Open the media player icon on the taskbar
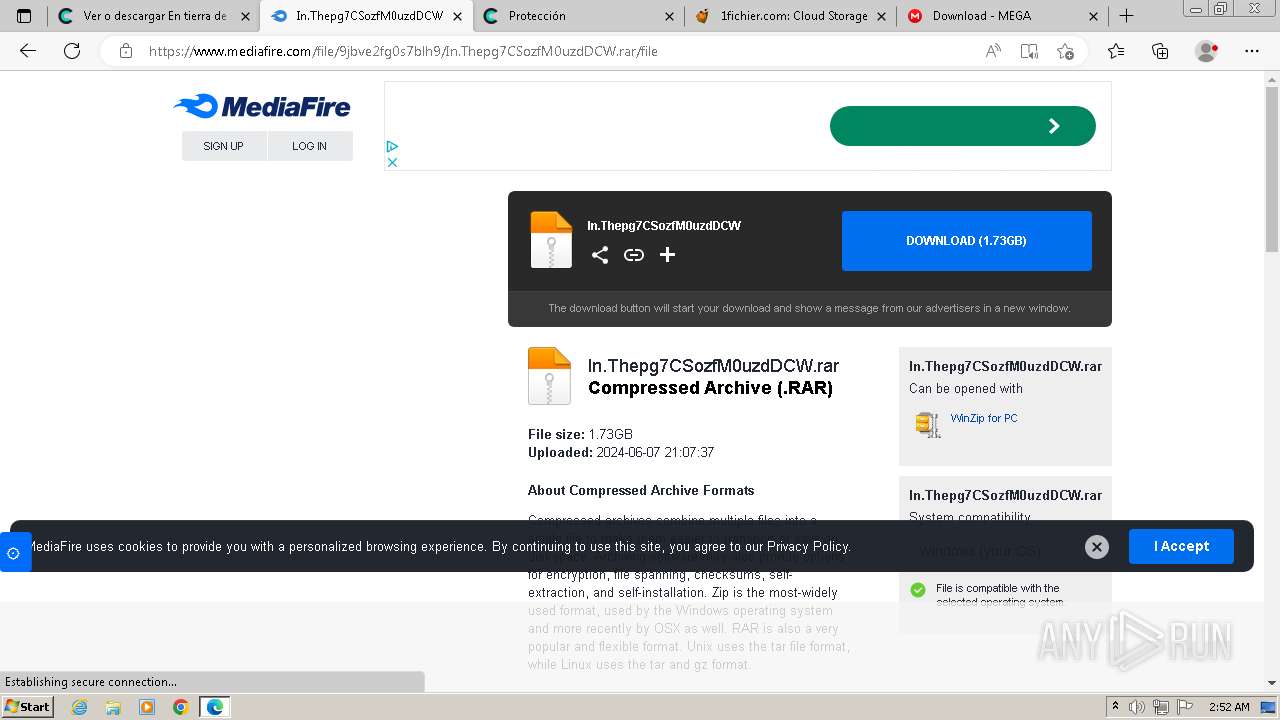This screenshot has height=720, width=1280. (x=147, y=707)
